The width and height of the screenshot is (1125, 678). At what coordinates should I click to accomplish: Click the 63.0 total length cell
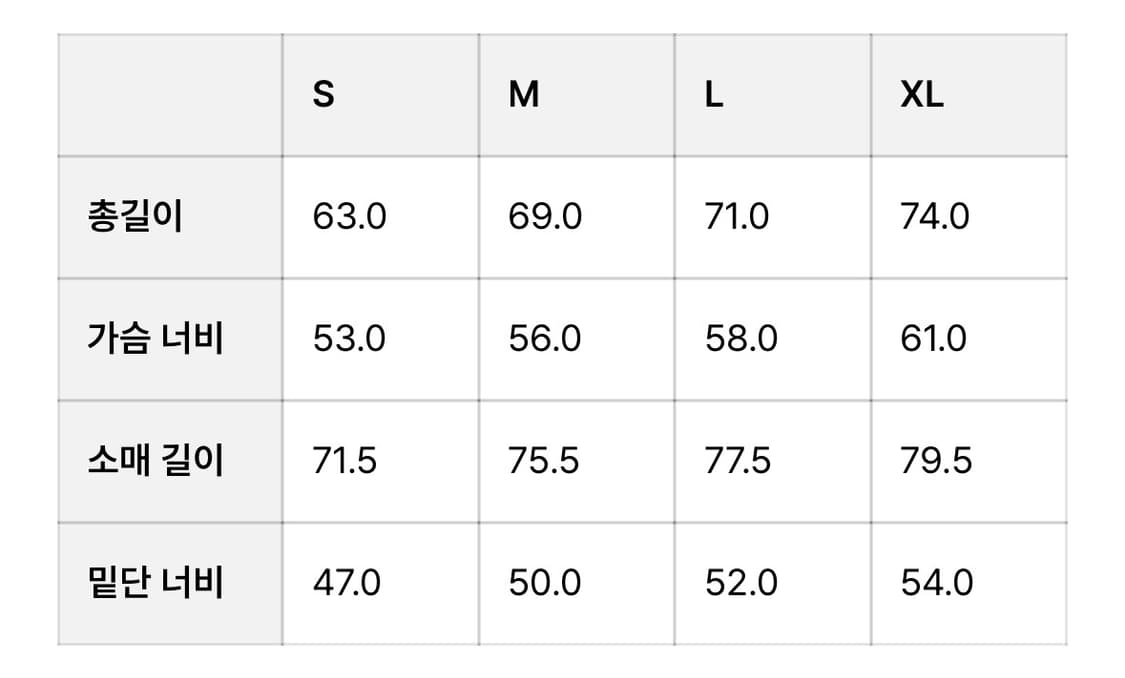(349, 217)
